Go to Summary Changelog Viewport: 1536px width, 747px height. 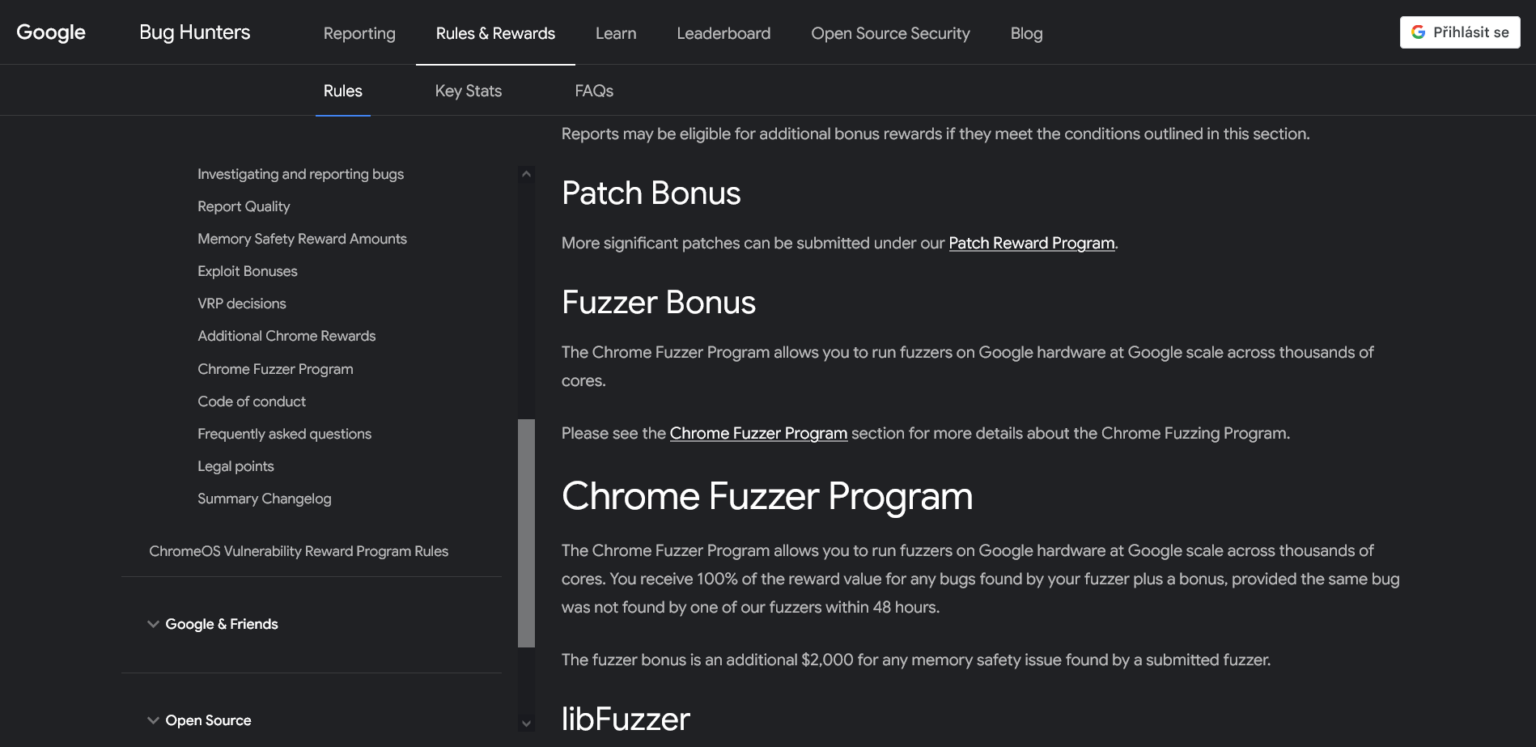(x=264, y=498)
